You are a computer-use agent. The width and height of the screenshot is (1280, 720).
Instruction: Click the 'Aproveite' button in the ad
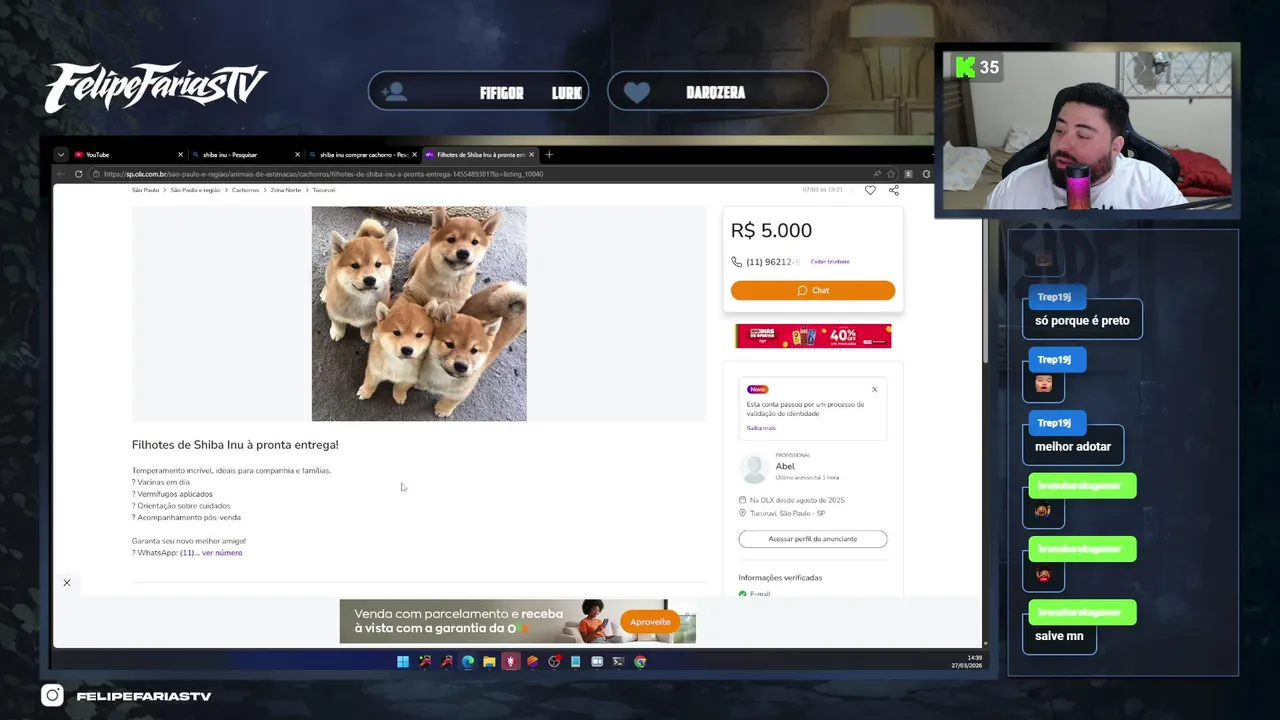coord(650,622)
